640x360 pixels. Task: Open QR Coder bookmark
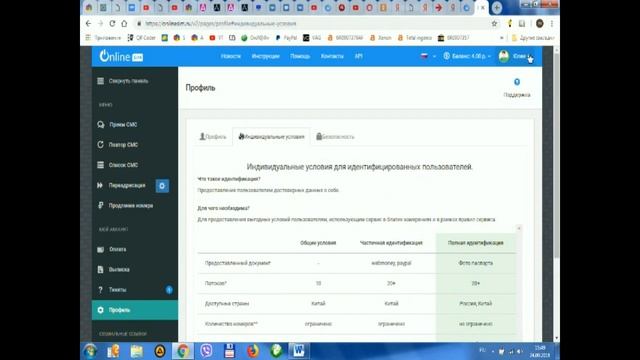(141, 38)
